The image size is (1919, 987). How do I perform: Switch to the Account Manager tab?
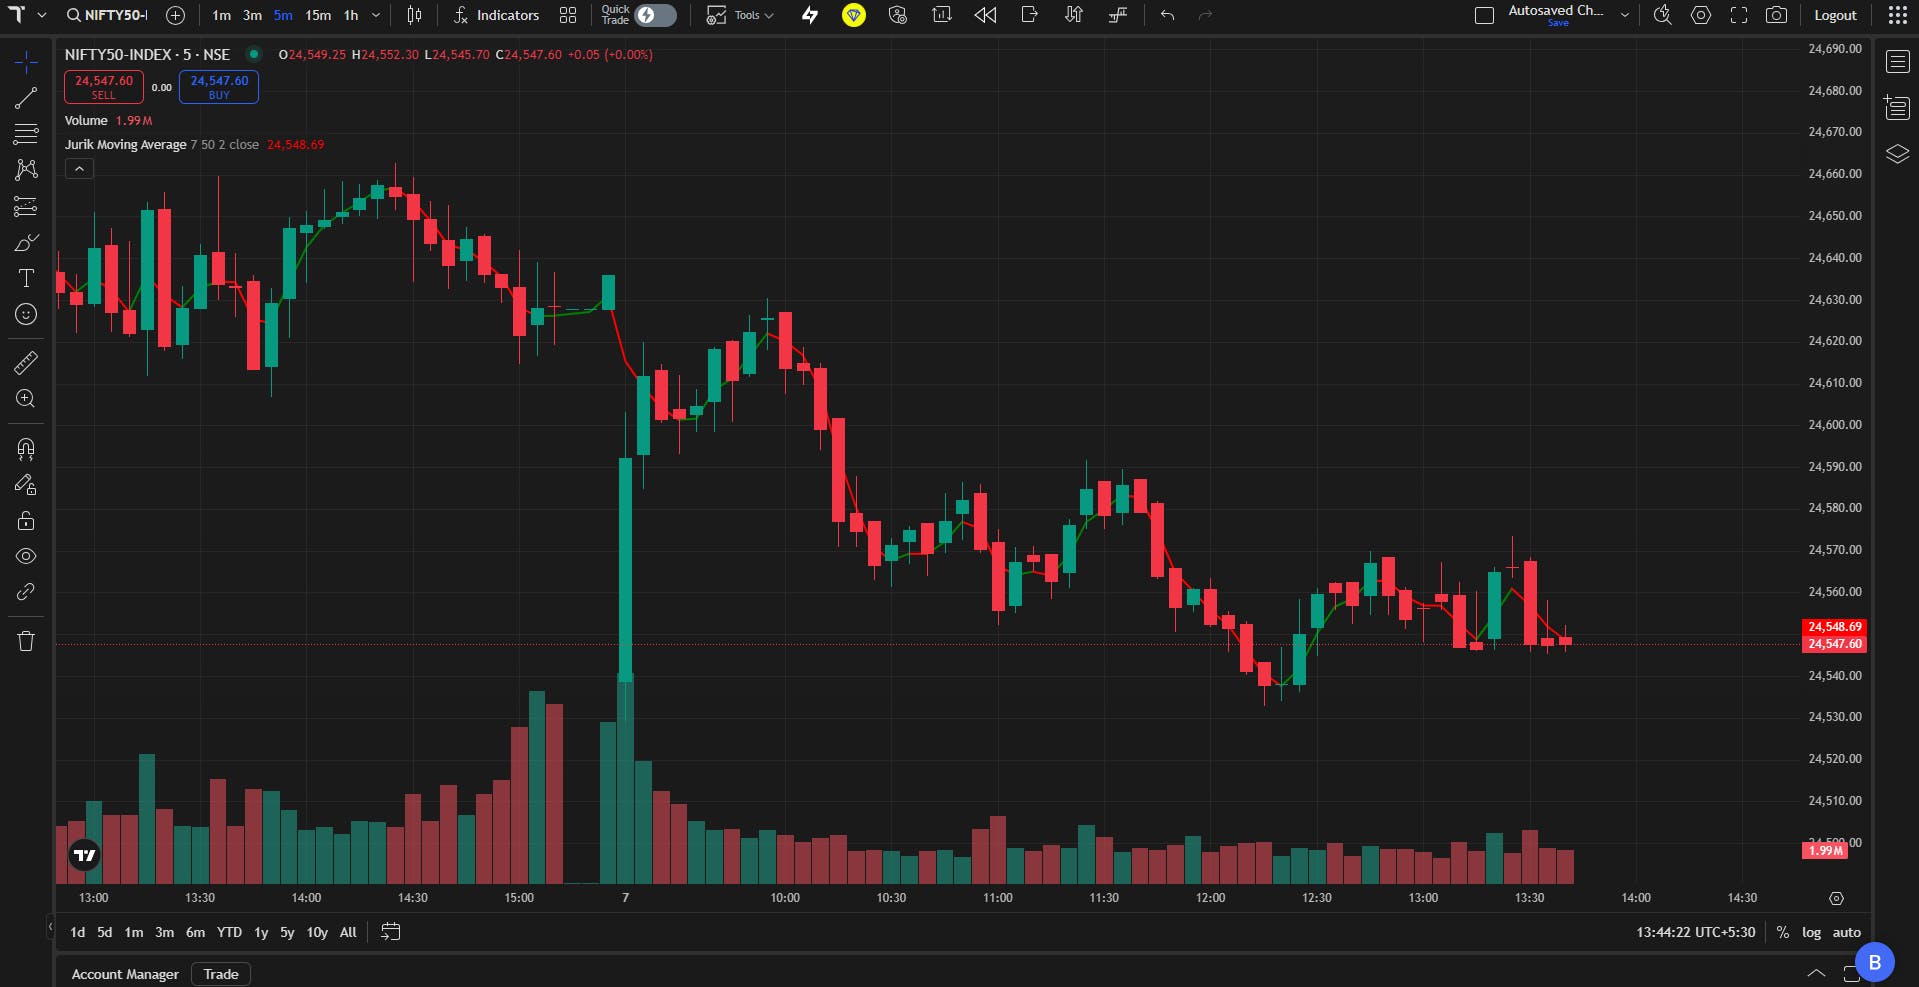tap(125, 974)
